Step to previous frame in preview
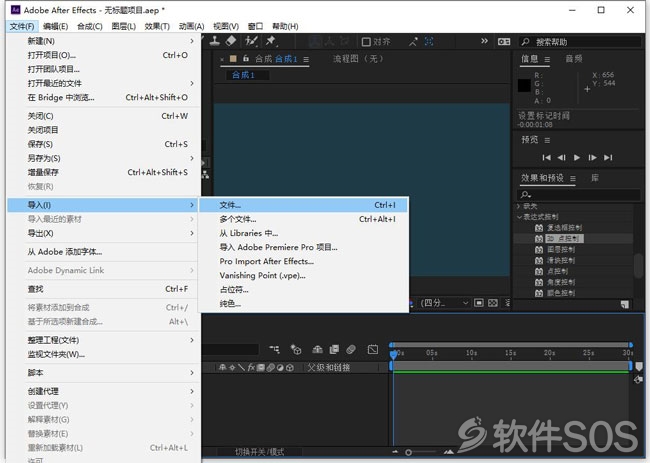The width and height of the screenshot is (650, 463). pyautogui.click(x=561, y=158)
